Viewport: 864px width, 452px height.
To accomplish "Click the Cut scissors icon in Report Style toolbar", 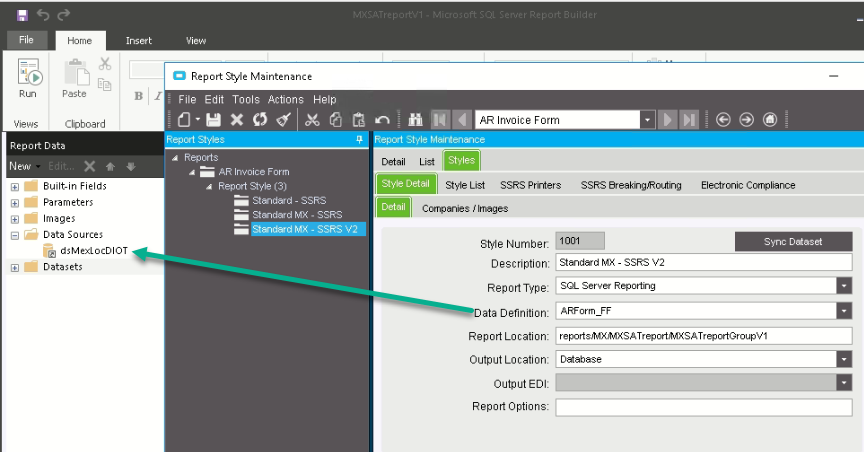I will click(x=312, y=120).
